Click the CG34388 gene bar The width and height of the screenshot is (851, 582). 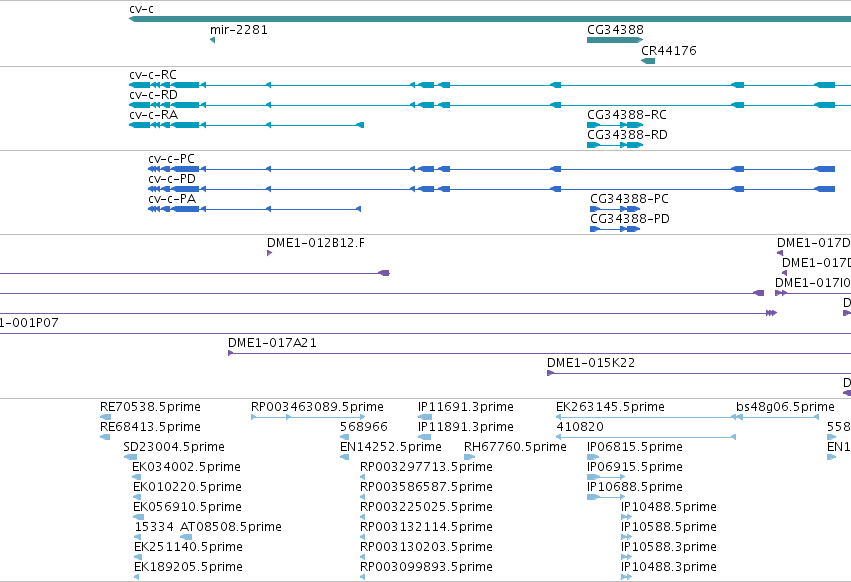(x=615, y=40)
